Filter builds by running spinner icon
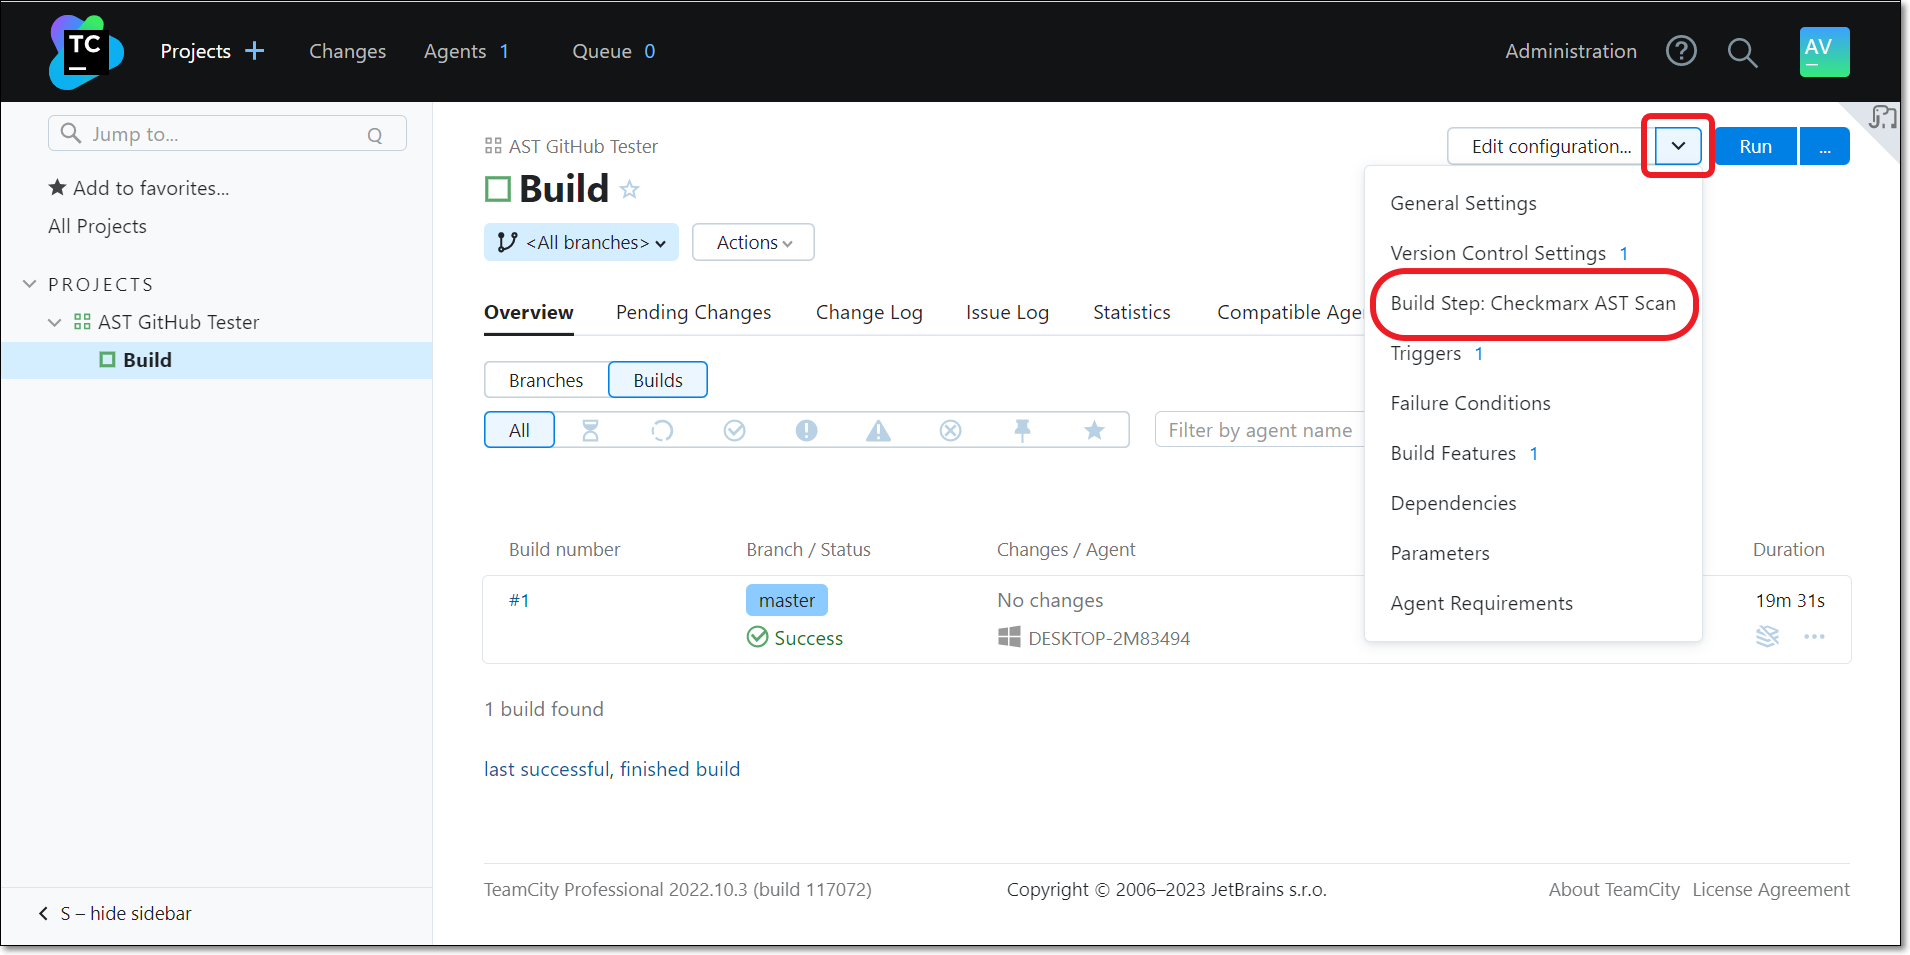1910x955 pixels. (x=662, y=430)
